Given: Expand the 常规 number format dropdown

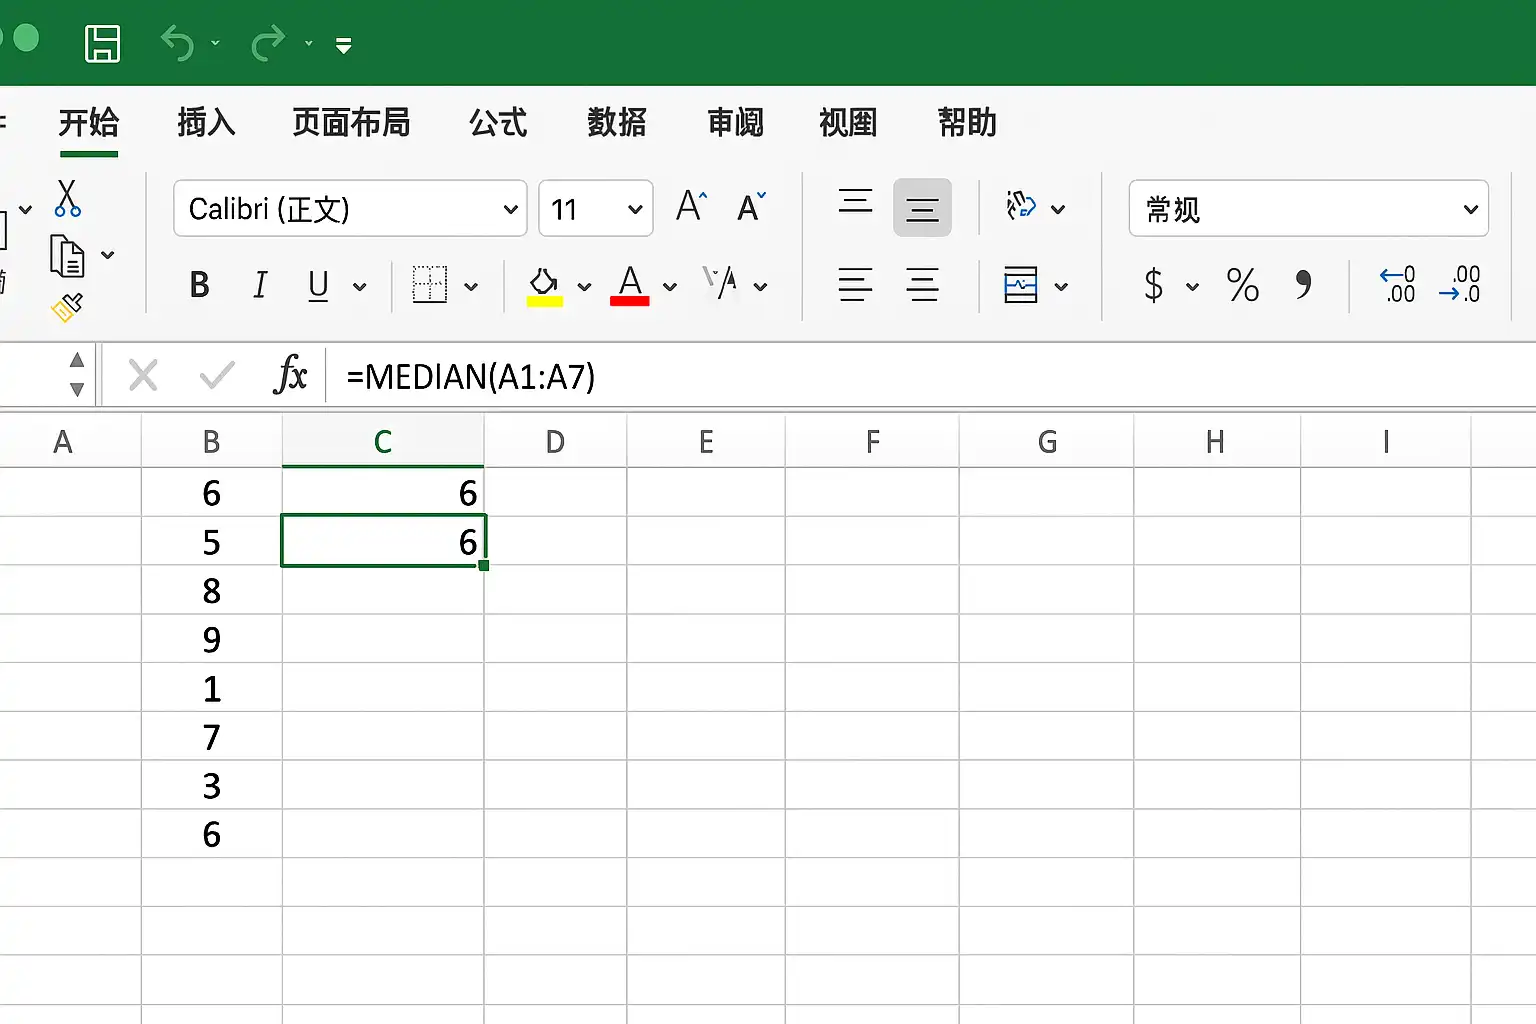Looking at the screenshot, I should pyautogui.click(x=1309, y=208).
